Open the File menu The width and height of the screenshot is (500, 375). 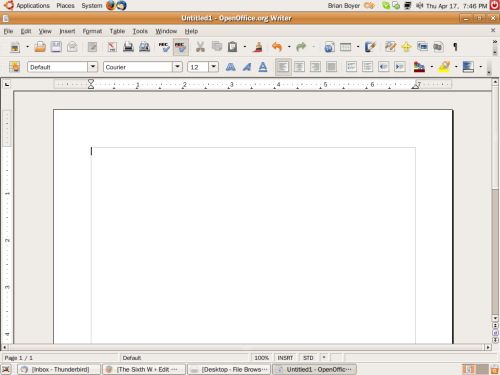click(x=9, y=31)
